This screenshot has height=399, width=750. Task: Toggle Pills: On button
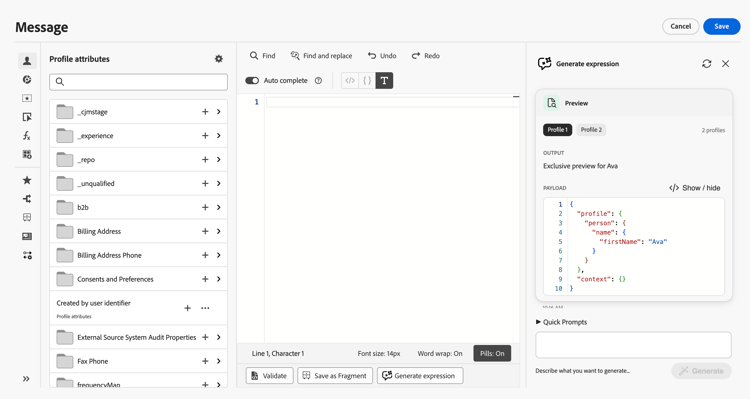pyautogui.click(x=492, y=354)
